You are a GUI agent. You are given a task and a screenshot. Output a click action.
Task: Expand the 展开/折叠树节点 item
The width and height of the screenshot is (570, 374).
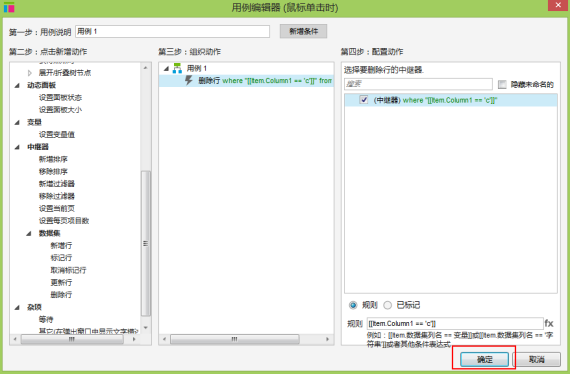pos(30,73)
